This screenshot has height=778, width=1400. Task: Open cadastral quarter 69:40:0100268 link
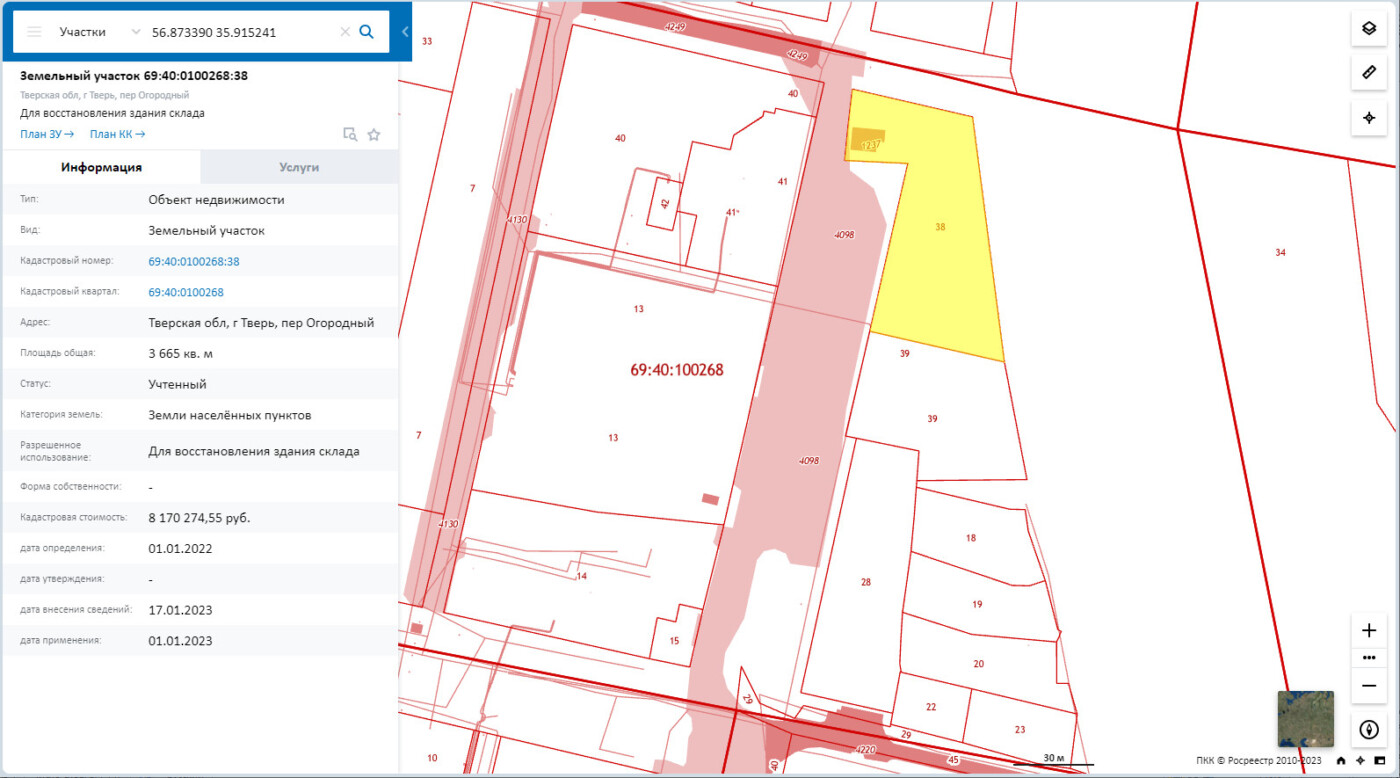pos(186,292)
